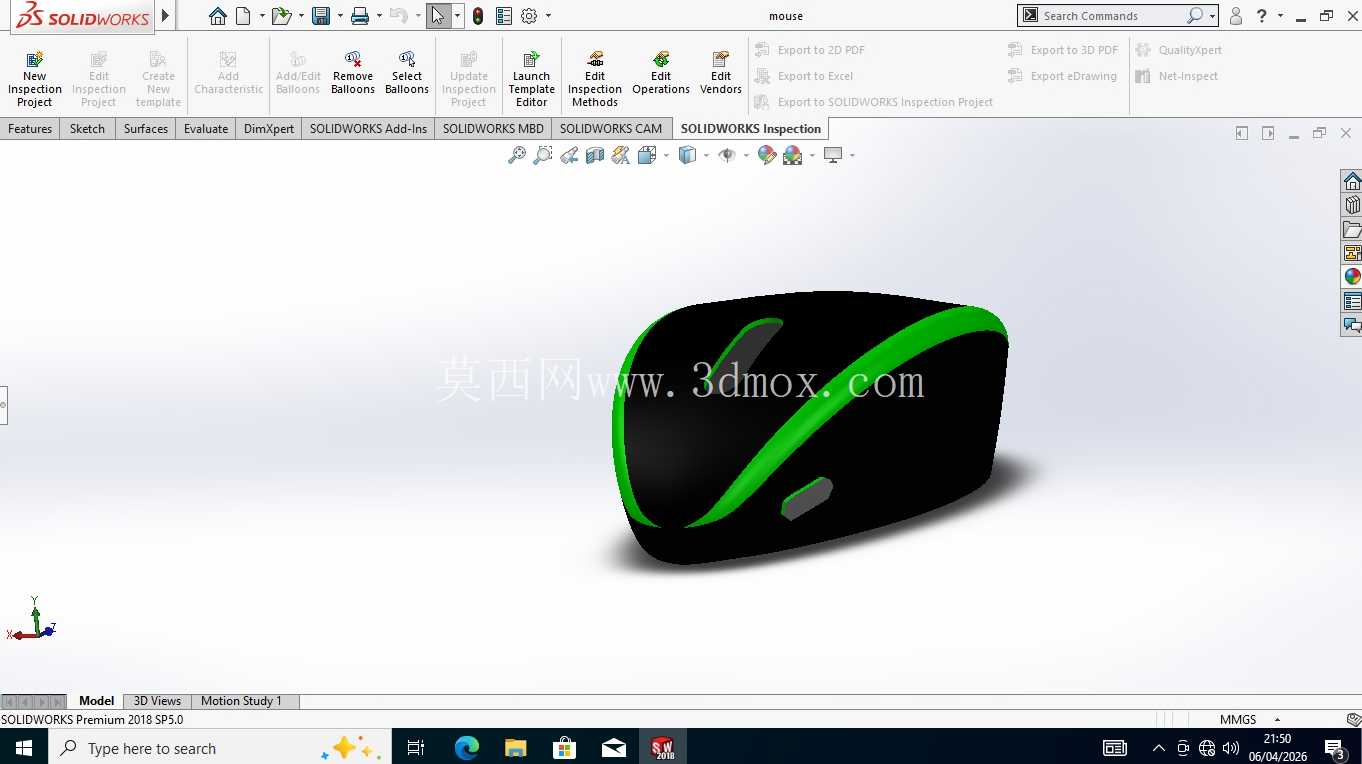Open the SOLIDWORKS Add-Ins tab

pyautogui.click(x=368, y=129)
